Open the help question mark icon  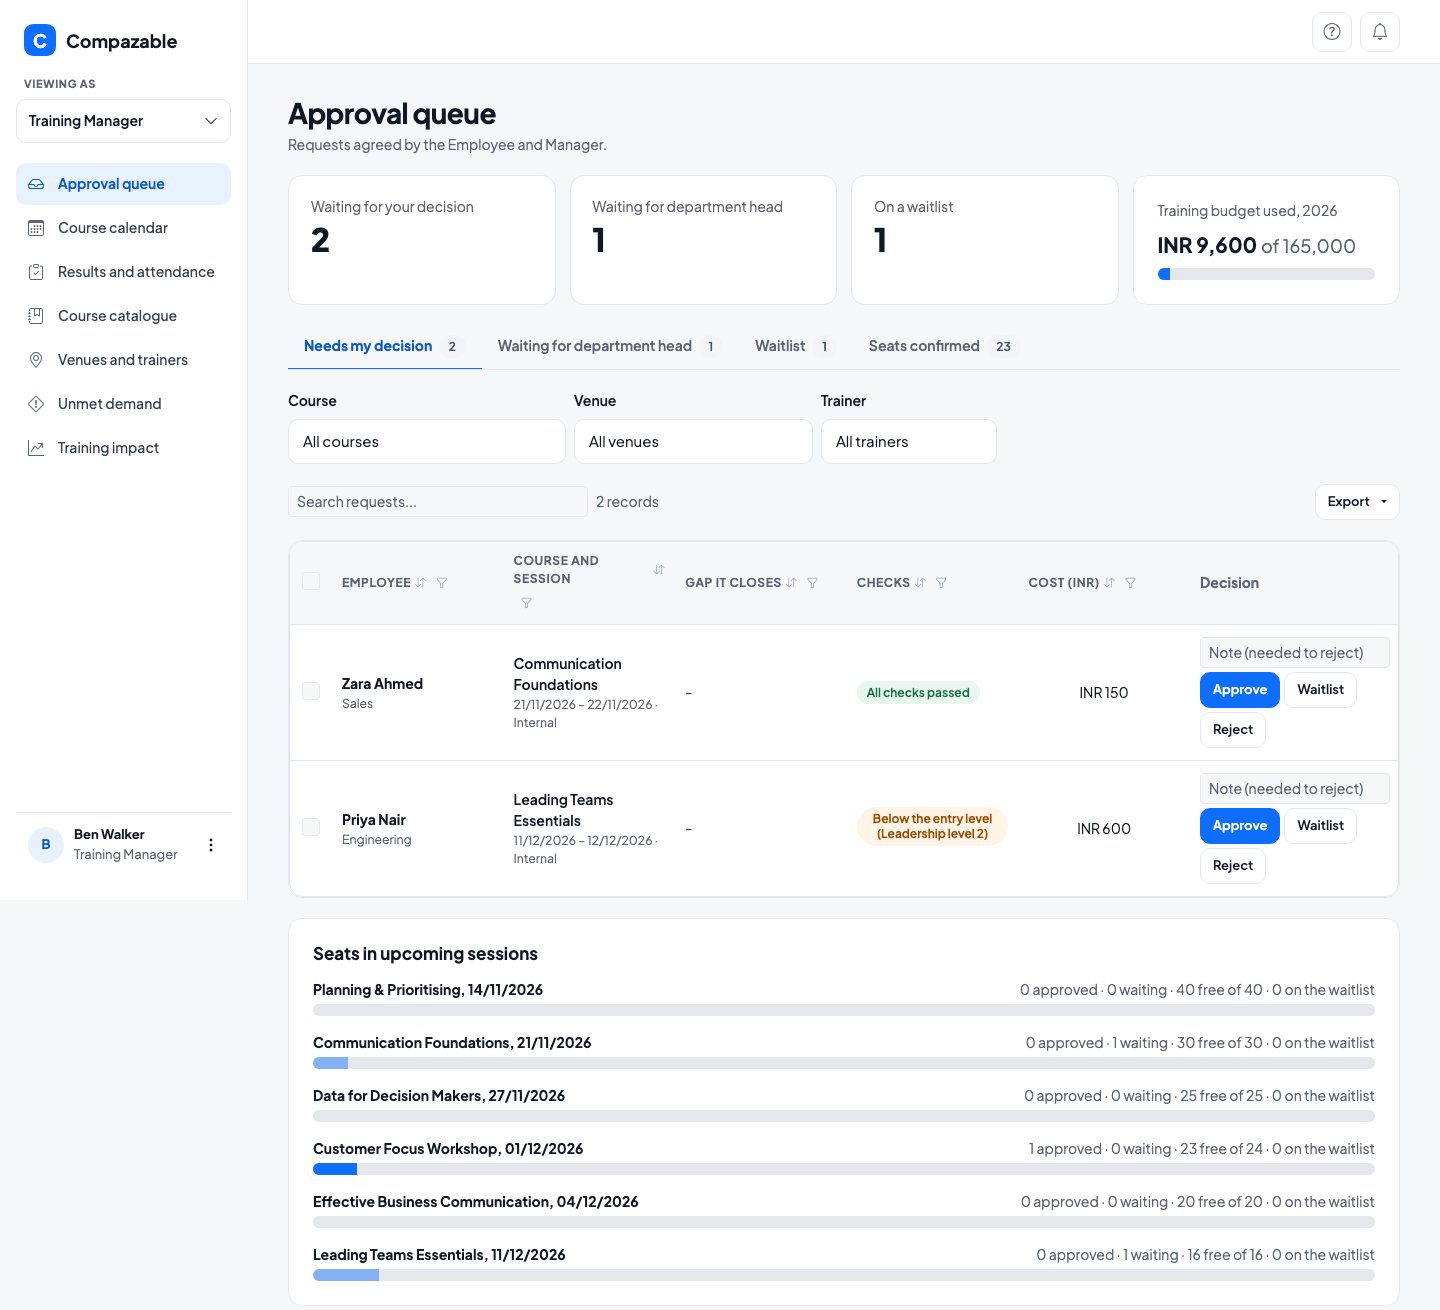[1331, 32]
